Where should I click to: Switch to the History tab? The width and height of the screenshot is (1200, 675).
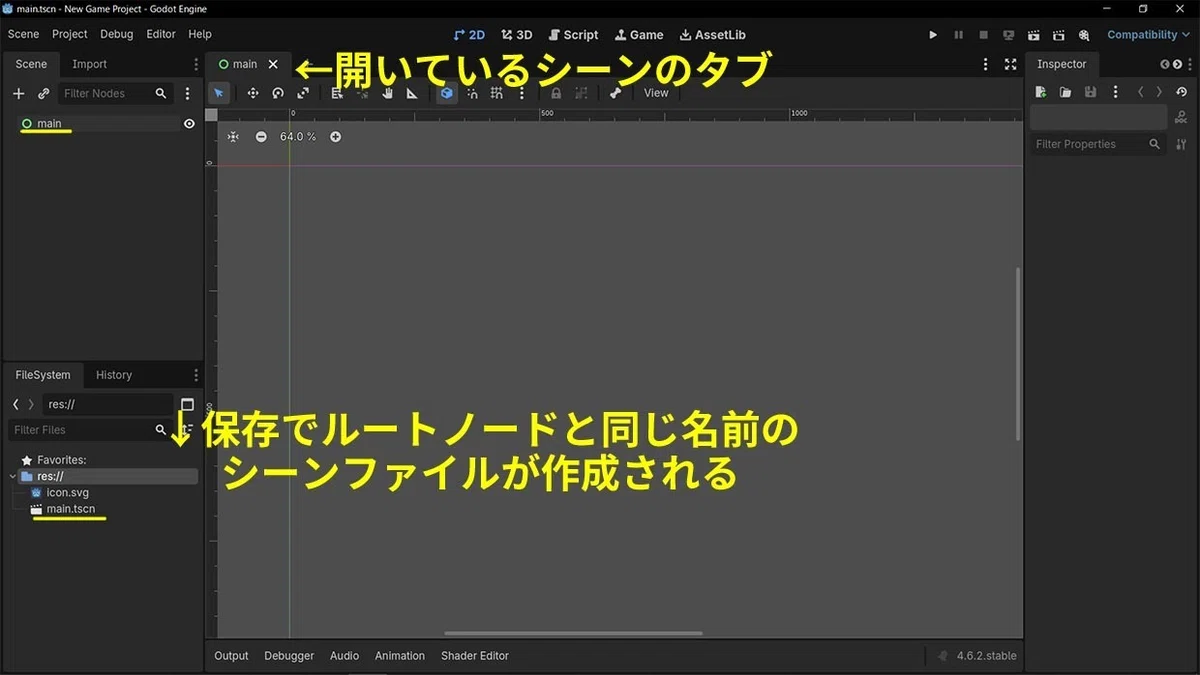click(114, 375)
